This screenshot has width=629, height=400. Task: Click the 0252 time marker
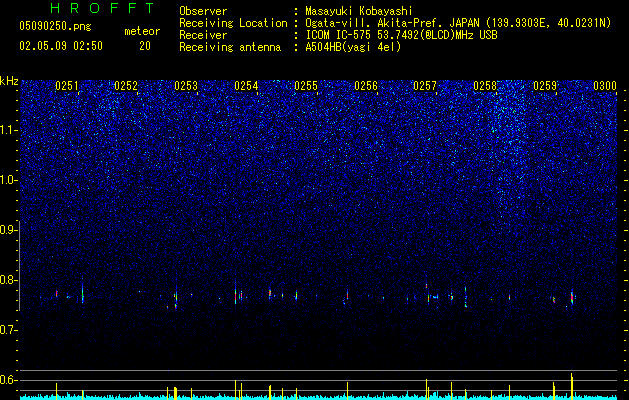[x=126, y=86]
